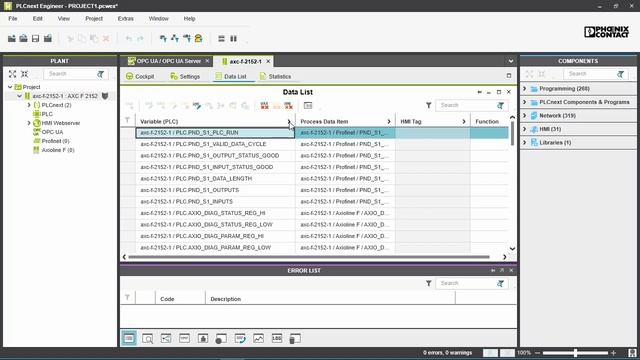The height and width of the screenshot is (360, 640).
Task: Expand all nodes in the PLANT tree
Action: coord(13,74)
